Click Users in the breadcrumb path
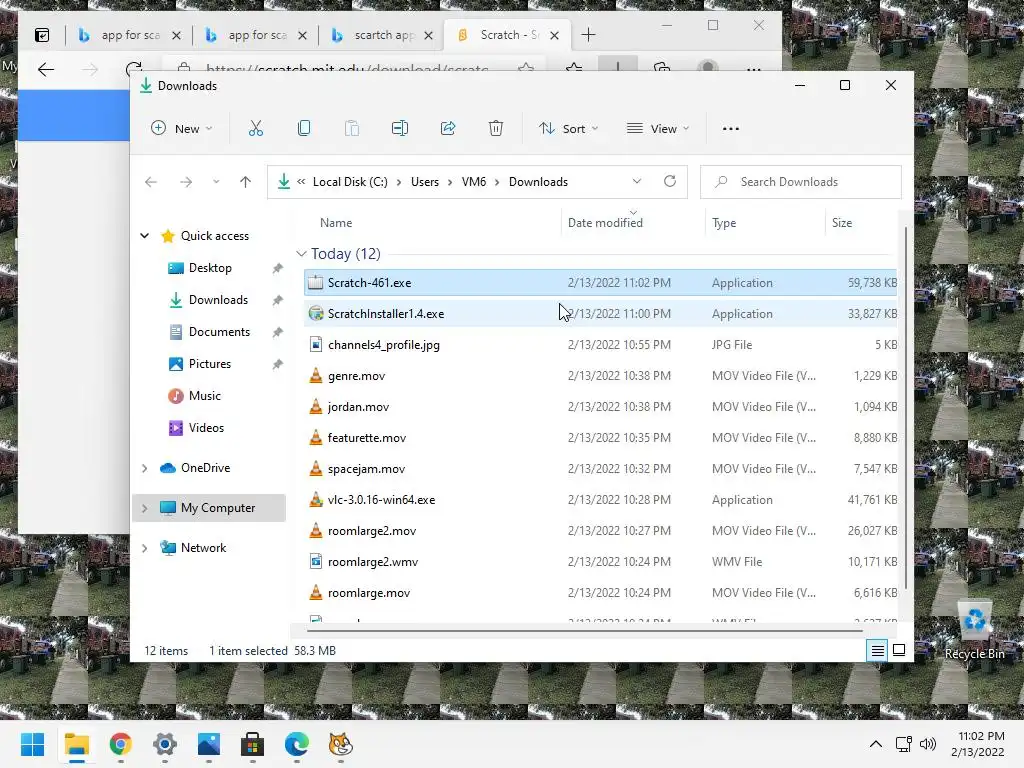Screen dimensions: 1024x768 [x=424, y=182]
